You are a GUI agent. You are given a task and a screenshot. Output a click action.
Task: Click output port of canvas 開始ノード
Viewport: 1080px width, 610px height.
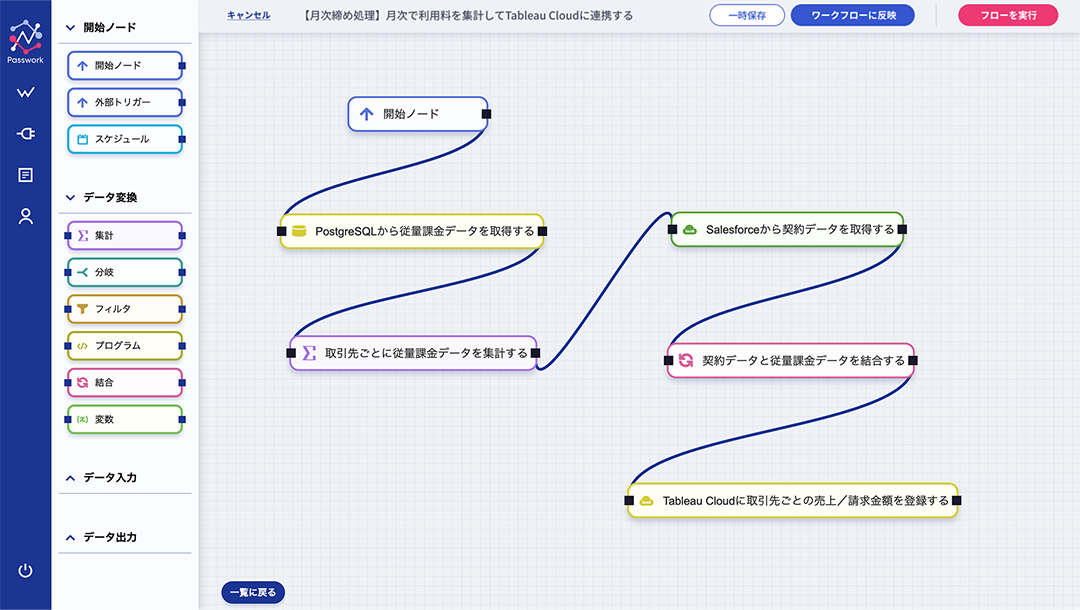tap(486, 114)
